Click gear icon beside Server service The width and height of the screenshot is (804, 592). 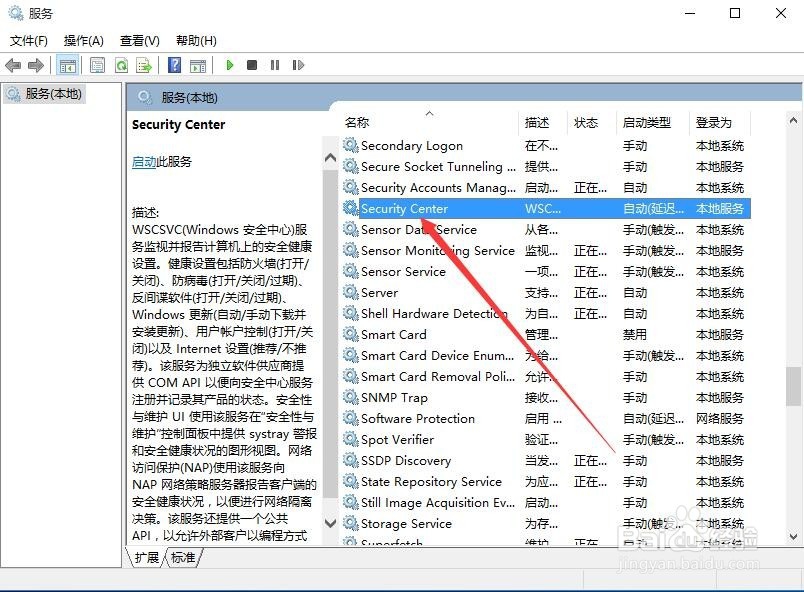(x=350, y=292)
